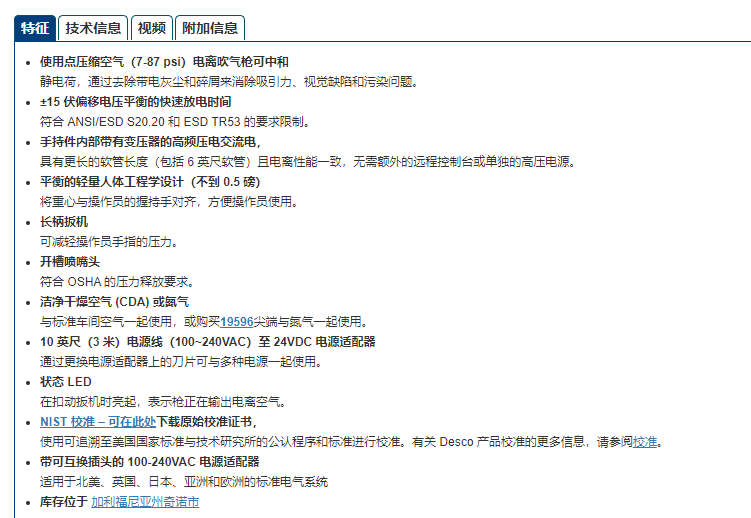Select the line 符合 ANSI/ESD S20.20 和 ESD TR53

click(176, 122)
